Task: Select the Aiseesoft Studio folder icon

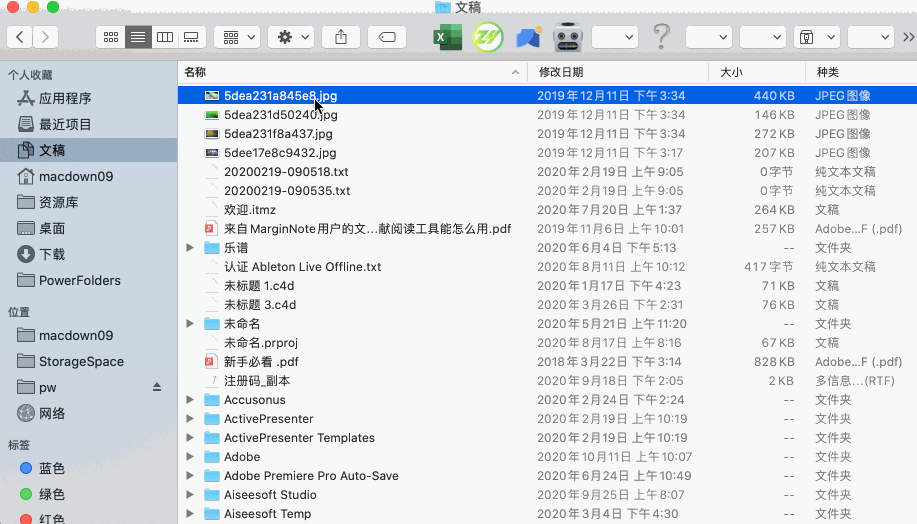Action: (212, 495)
